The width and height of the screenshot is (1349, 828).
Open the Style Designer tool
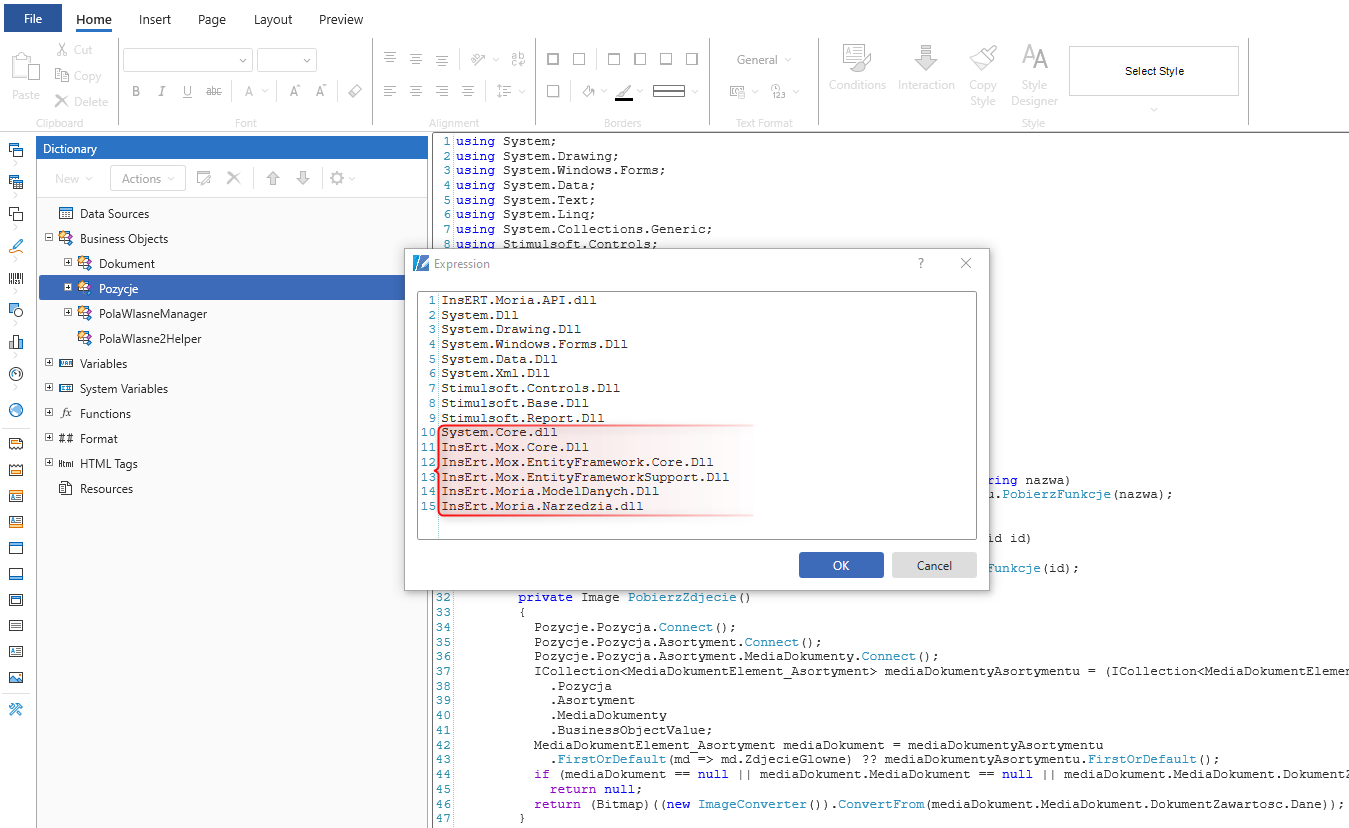1034,60
